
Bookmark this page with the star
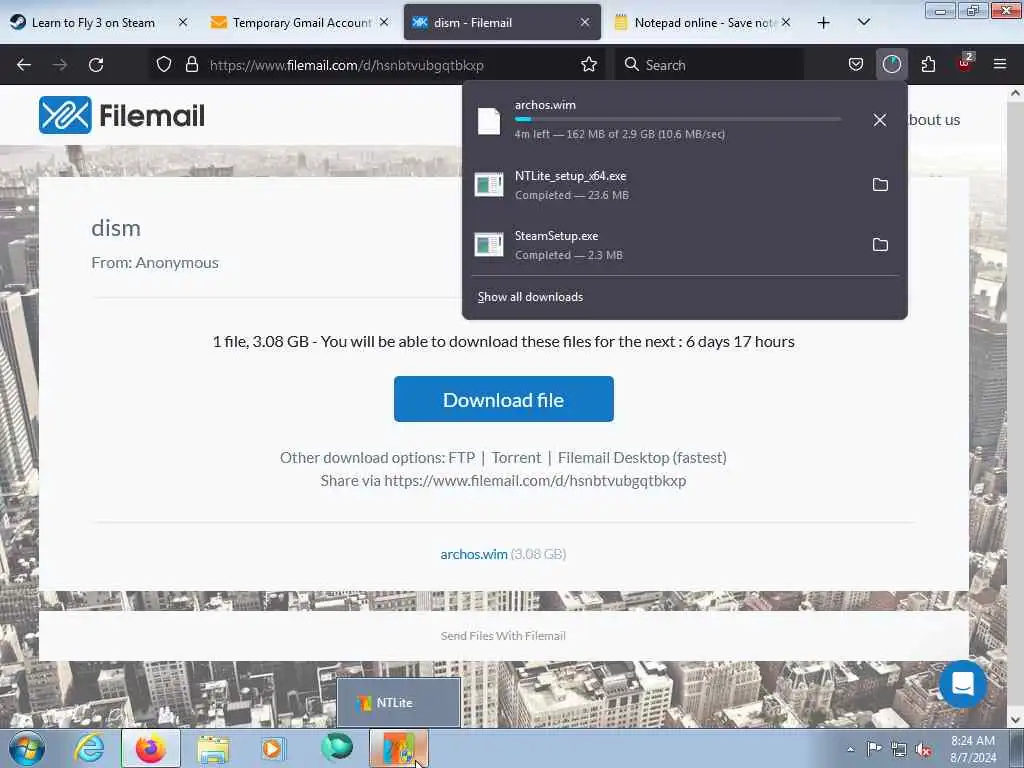pos(589,64)
